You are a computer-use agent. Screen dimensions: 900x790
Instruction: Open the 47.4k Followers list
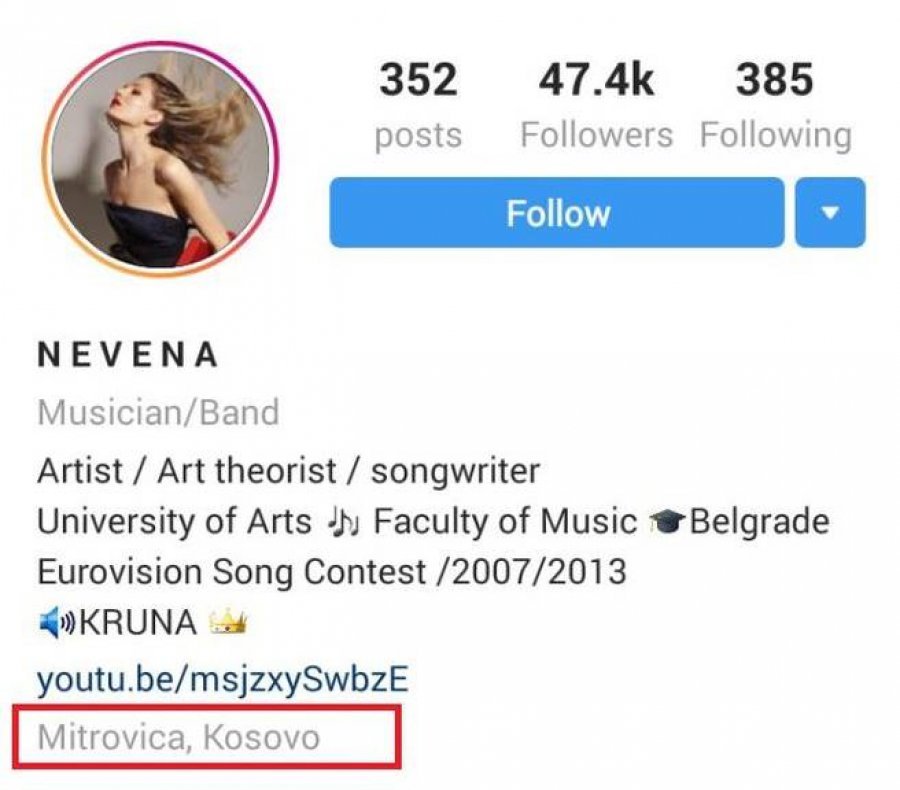596,106
